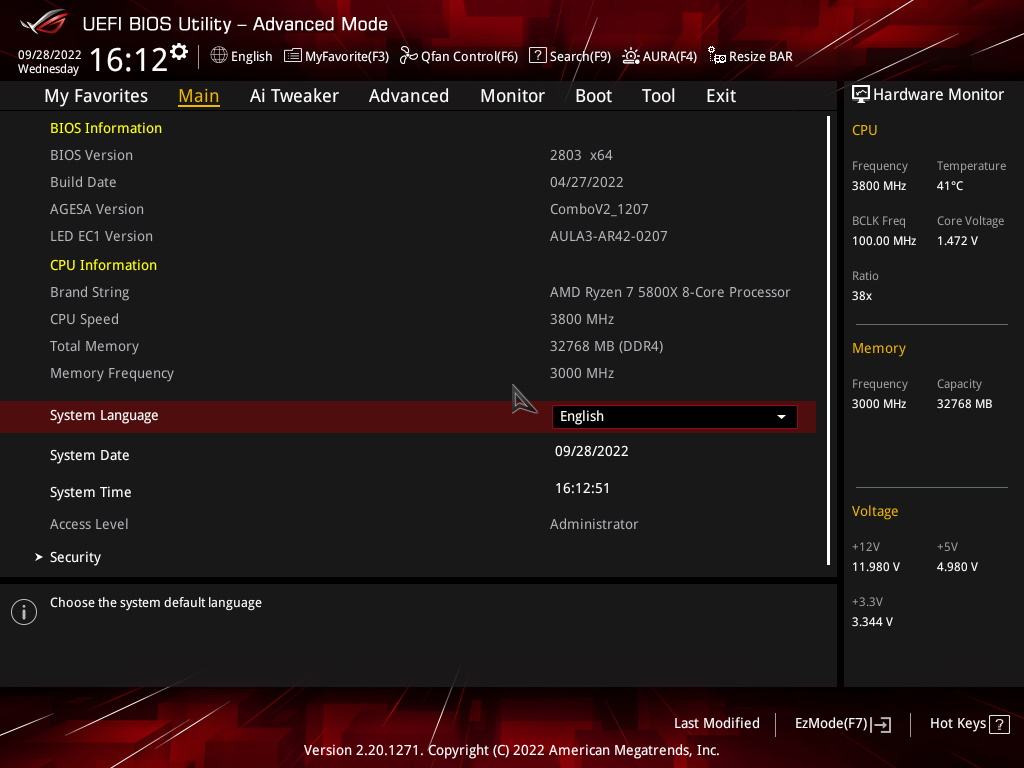The width and height of the screenshot is (1024, 768).
Task: Click the settings gear beside the clock
Action: pos(179,52)
